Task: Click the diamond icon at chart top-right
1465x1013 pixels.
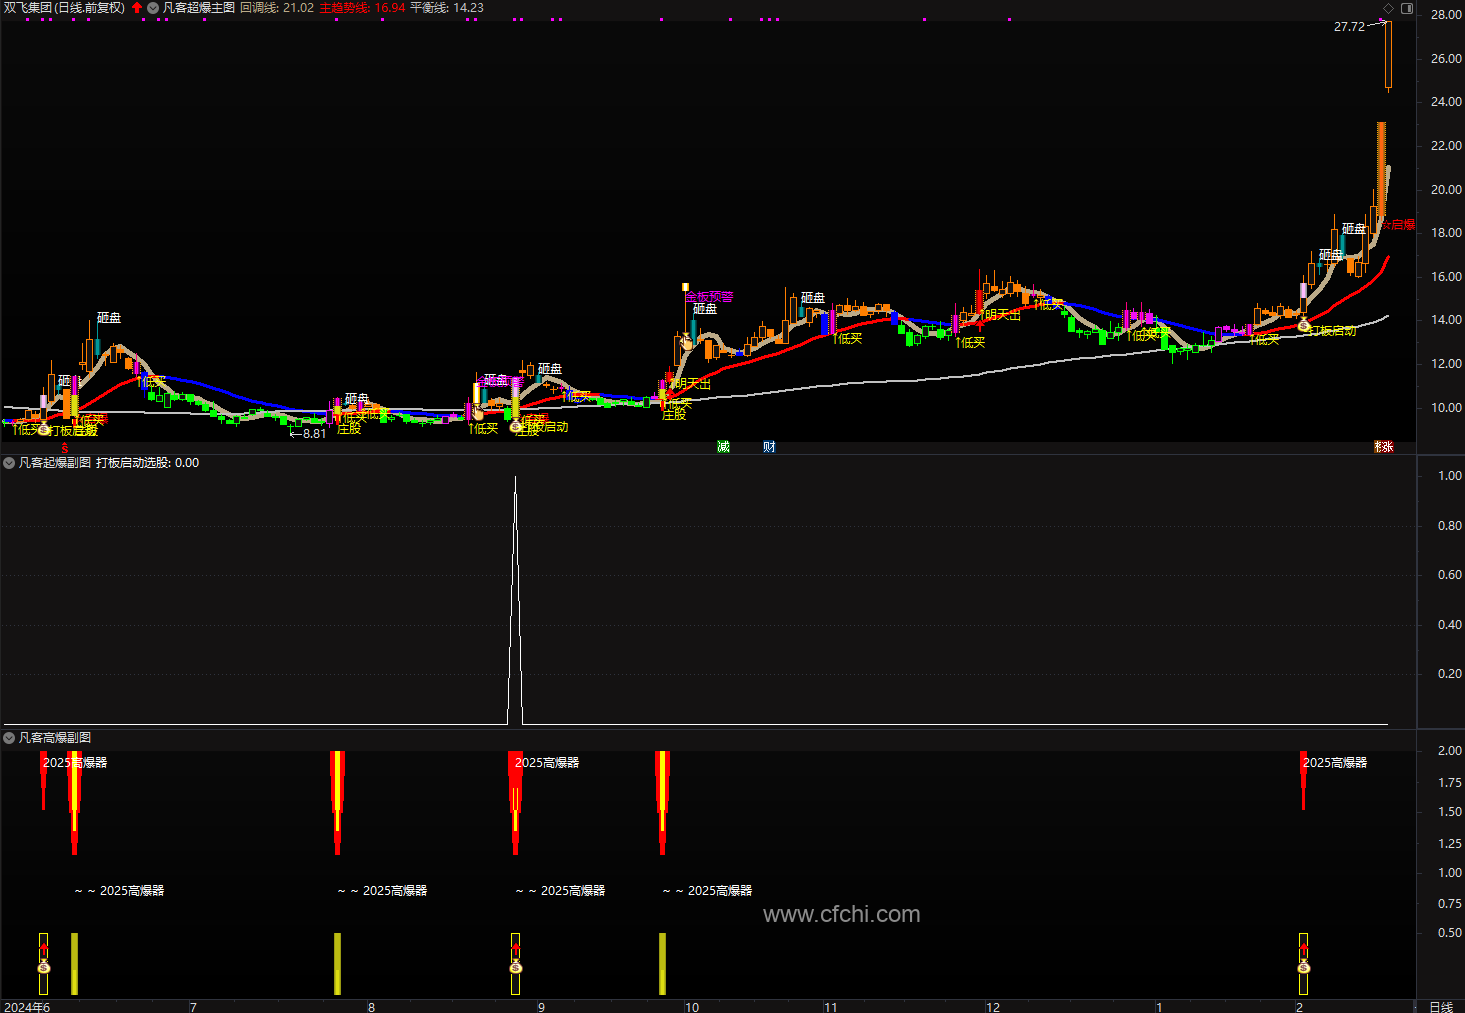Action: tap(1388, 8)
